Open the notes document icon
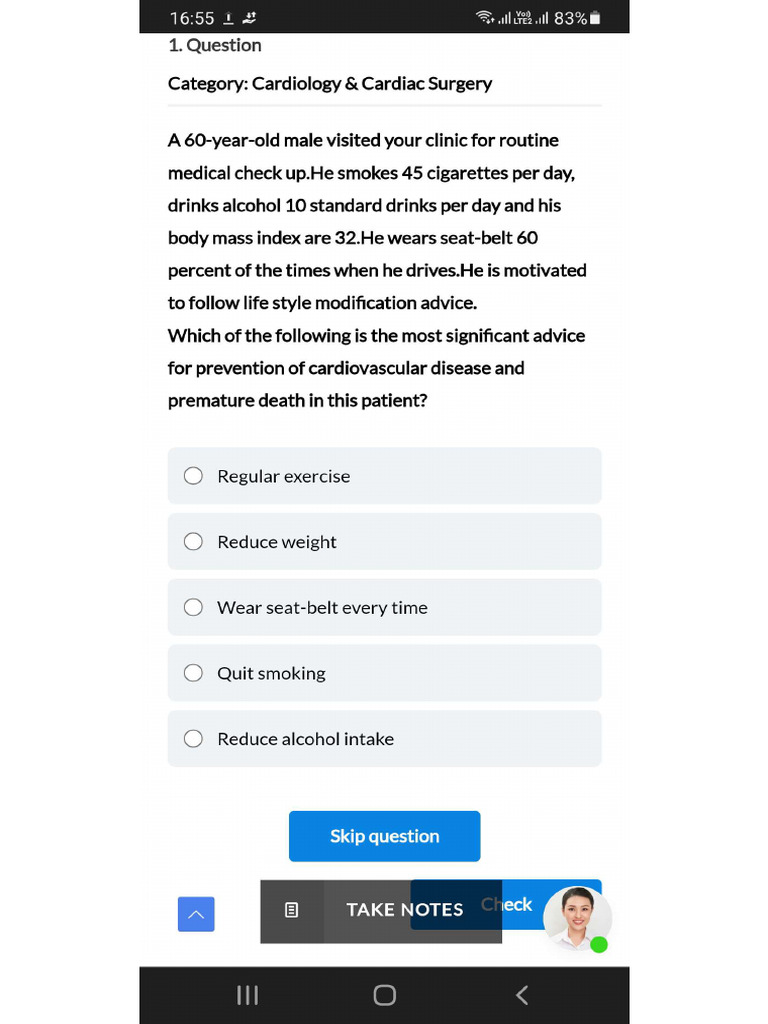 292,910
